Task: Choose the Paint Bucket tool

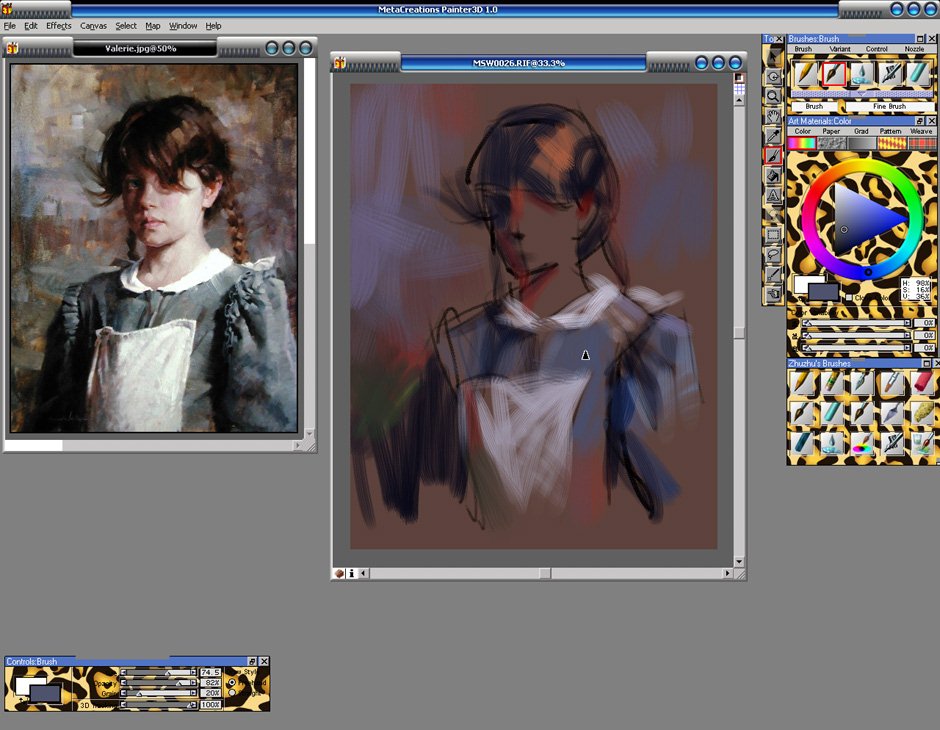Action: pos(773,175)
